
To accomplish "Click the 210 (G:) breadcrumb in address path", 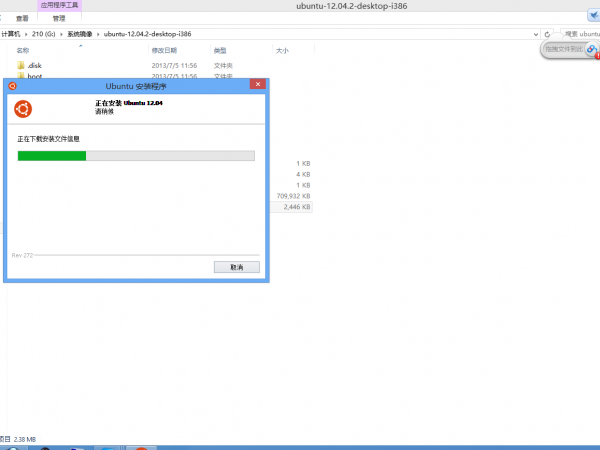I will tap(45, 34).
